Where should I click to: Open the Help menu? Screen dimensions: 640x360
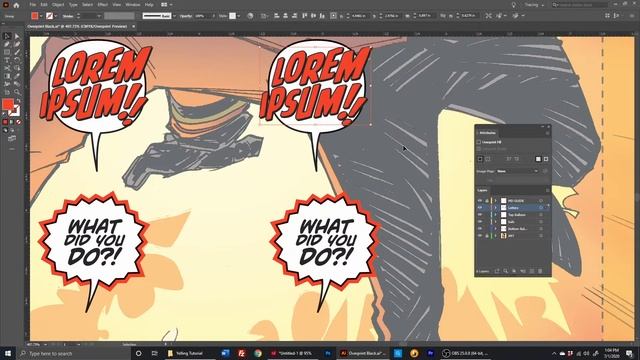tap(149, 5)
